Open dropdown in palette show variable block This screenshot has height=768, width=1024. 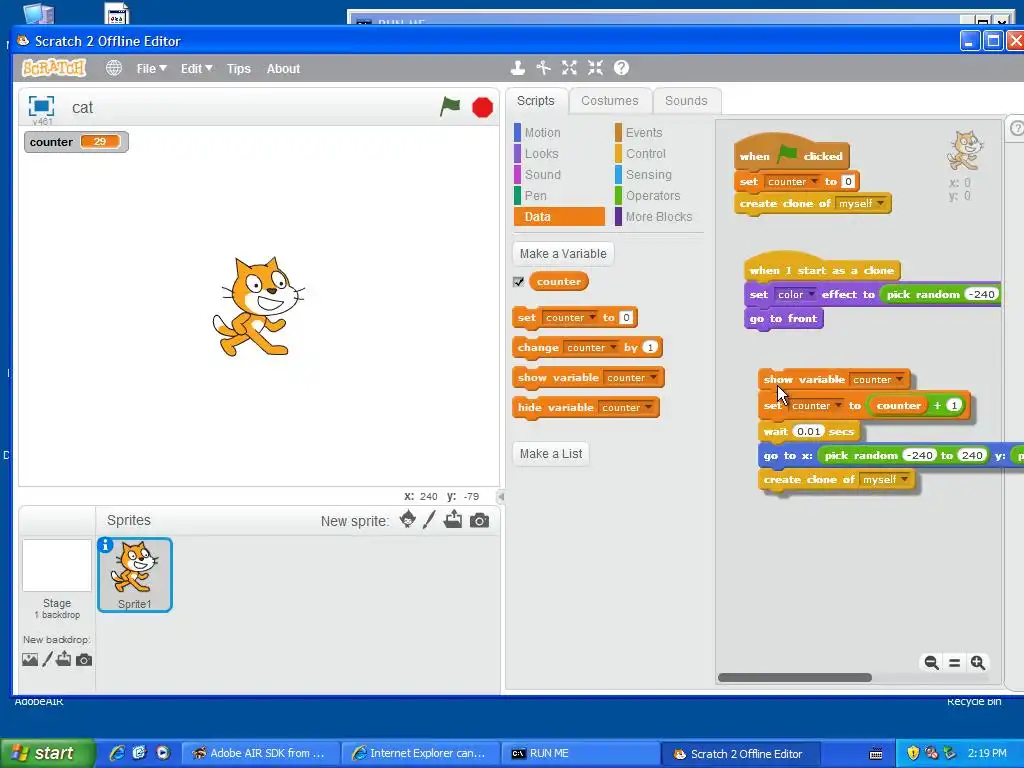click(631, 377)
